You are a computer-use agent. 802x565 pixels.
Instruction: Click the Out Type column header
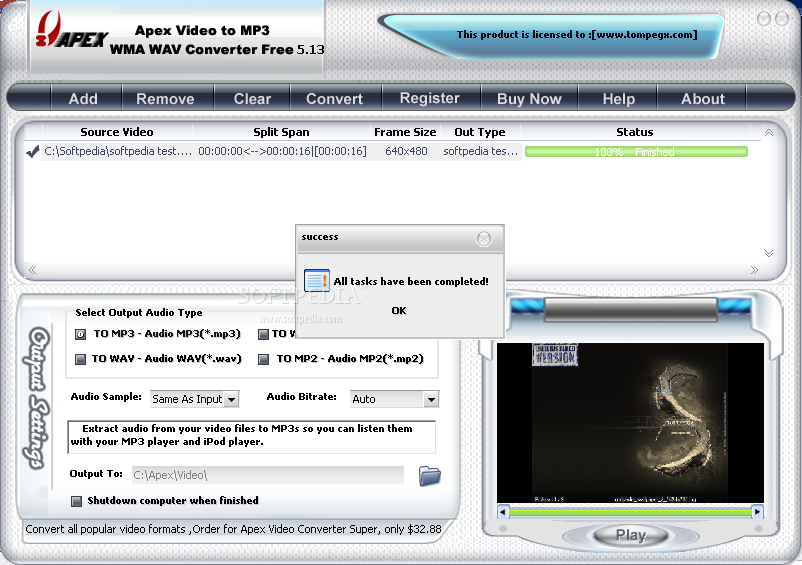point(480,132)
